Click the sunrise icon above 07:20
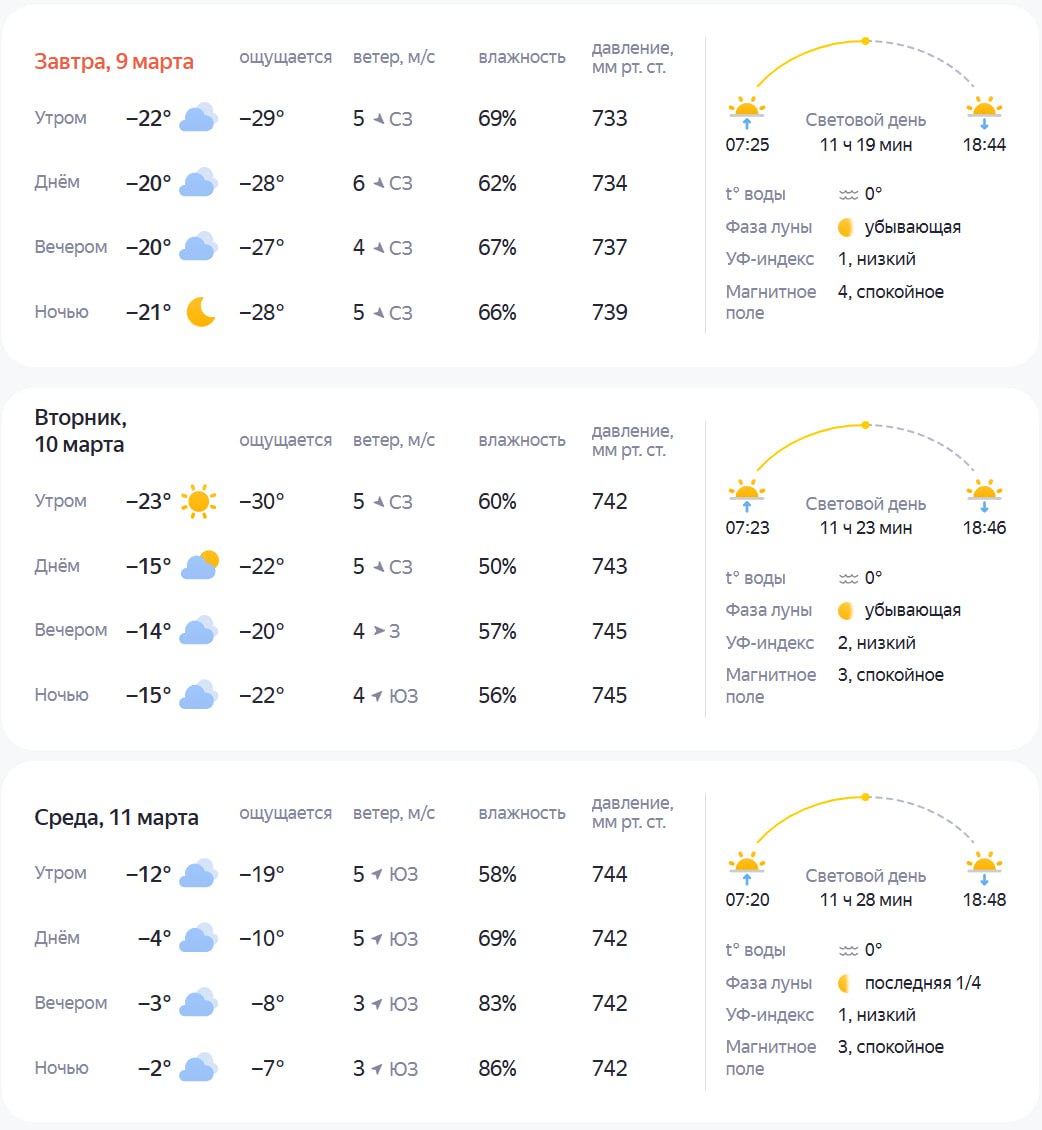Viewport: 1042px width, 1130px height. click(x=746, y=867)
